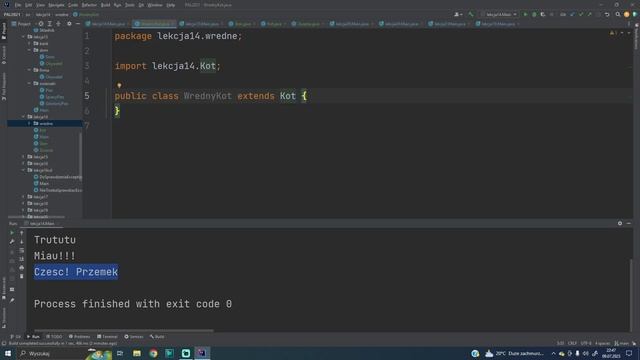The height and width of the screenshot is (360, 640).
Task: Click the Undo/rollback arrow in top toolbar
Action: click(607, 14)
